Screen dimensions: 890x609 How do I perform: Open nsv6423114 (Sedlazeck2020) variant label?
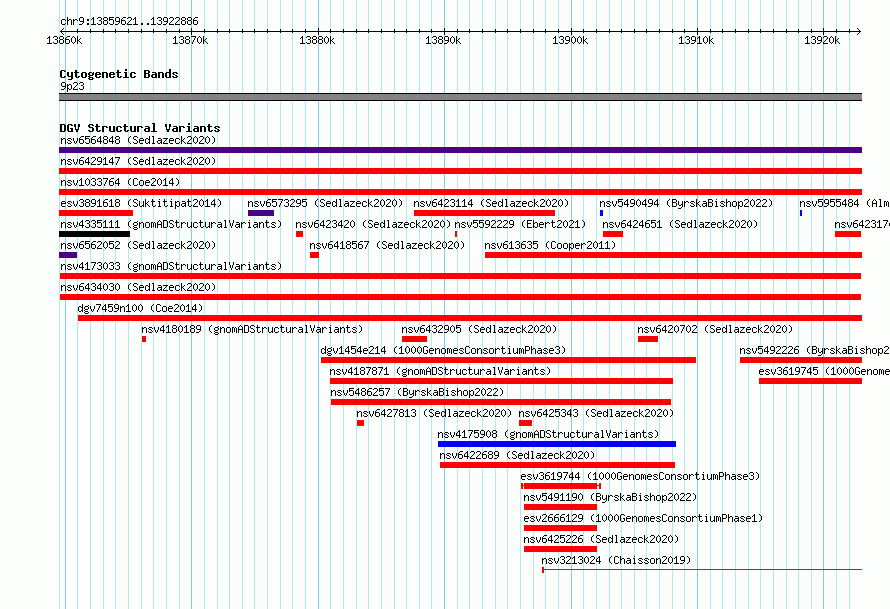coord(492,203)
